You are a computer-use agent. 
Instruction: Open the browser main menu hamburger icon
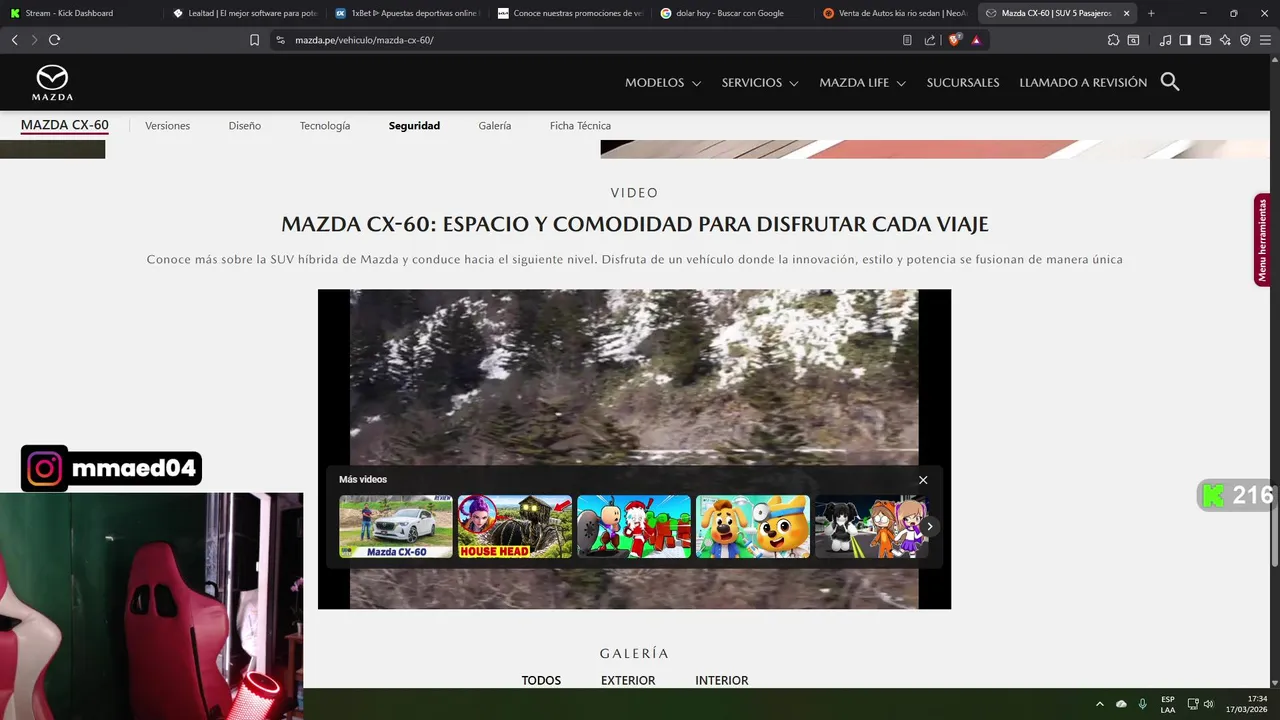tap(1265, 40)
